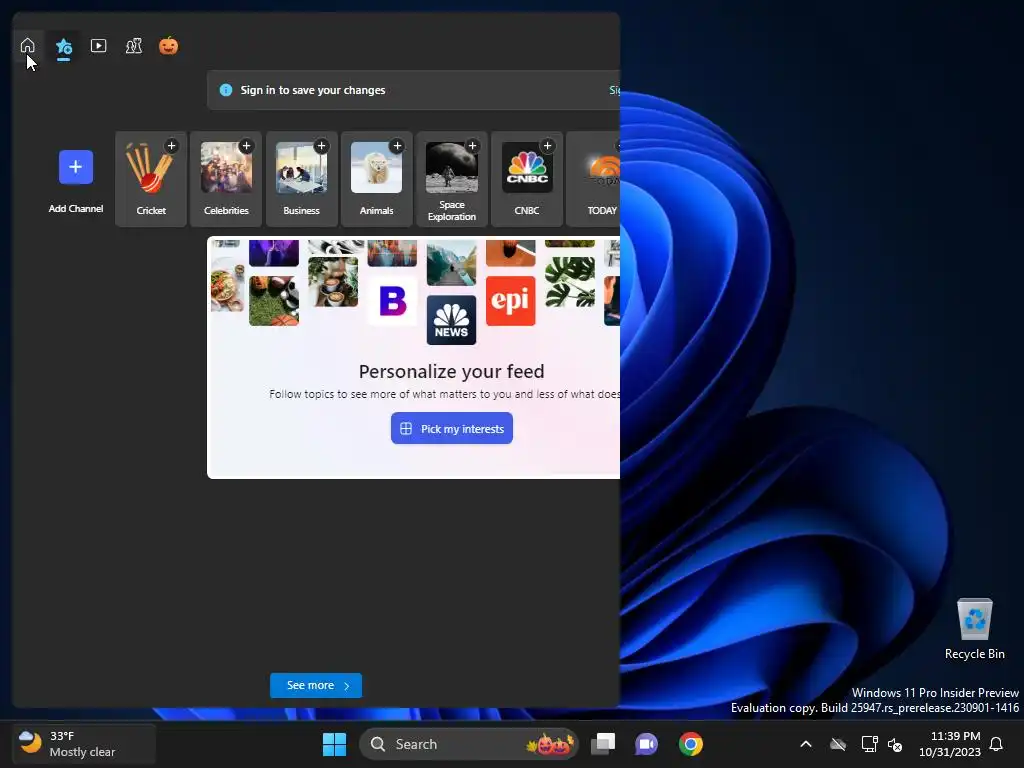Click the blue Add Channel plus button
The image size is (1024, 768).
(x=76, y=167)
